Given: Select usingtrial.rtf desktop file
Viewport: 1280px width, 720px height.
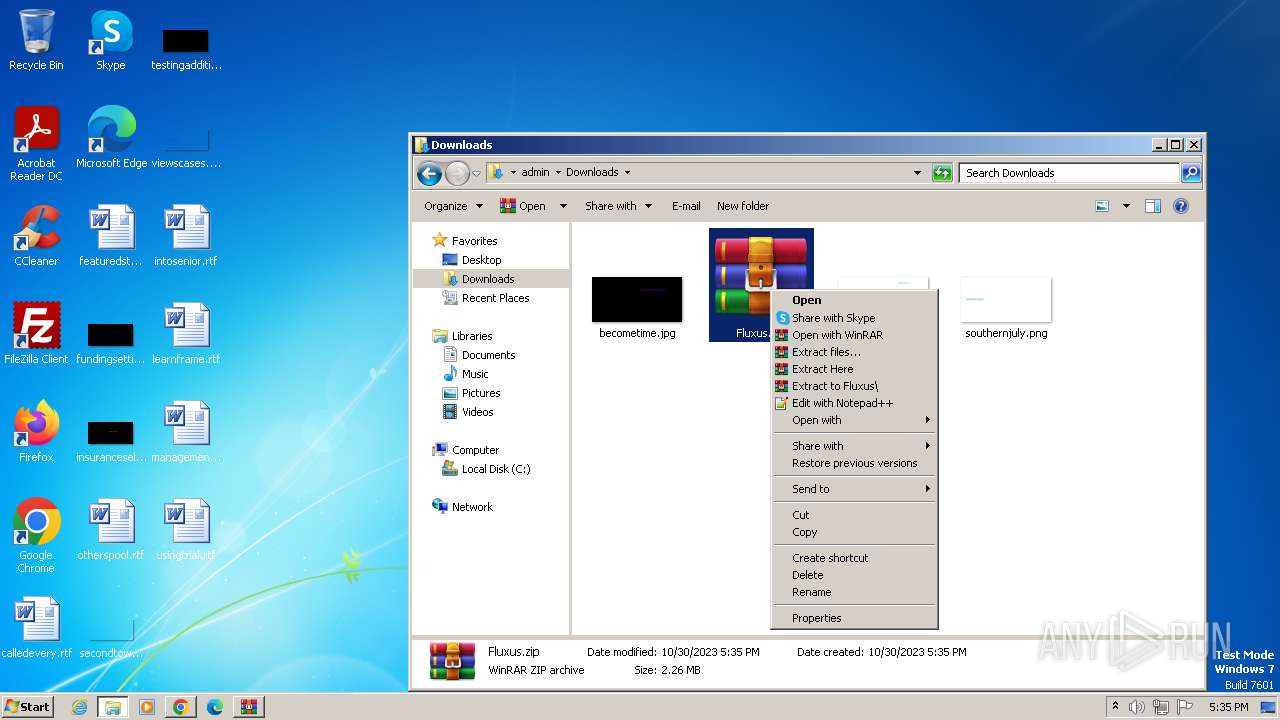Looking at the screenshot, I should coord(186,530).
